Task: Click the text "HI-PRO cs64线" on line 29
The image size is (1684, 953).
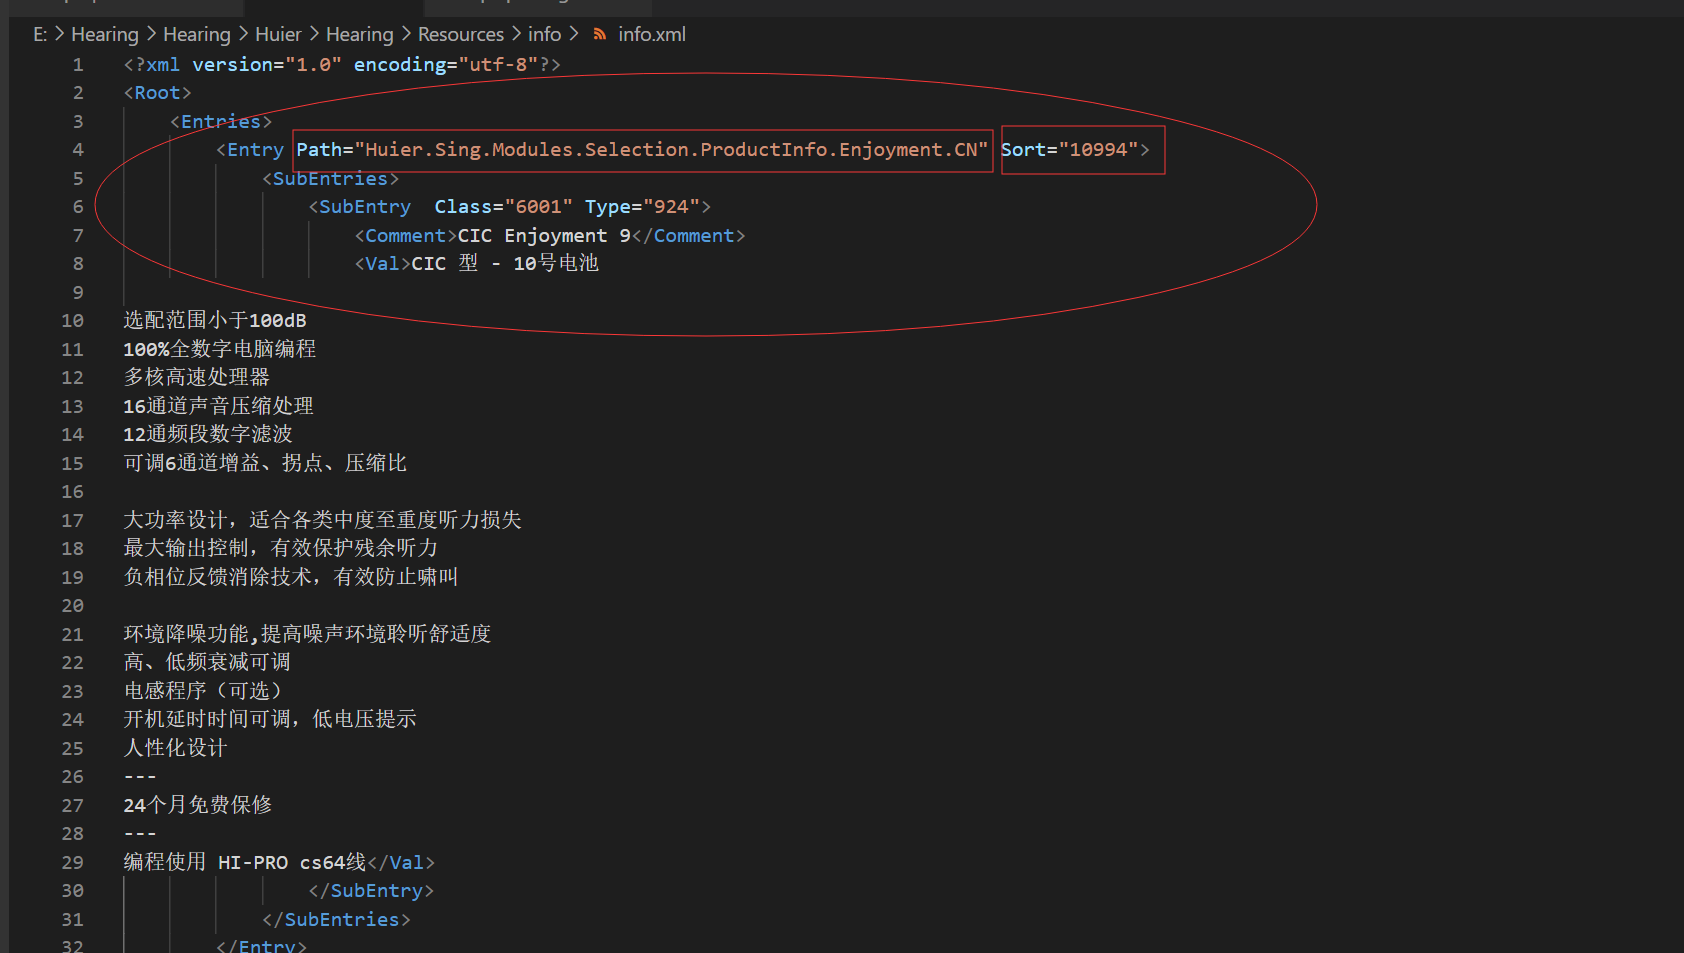Action: pos(292,862)
